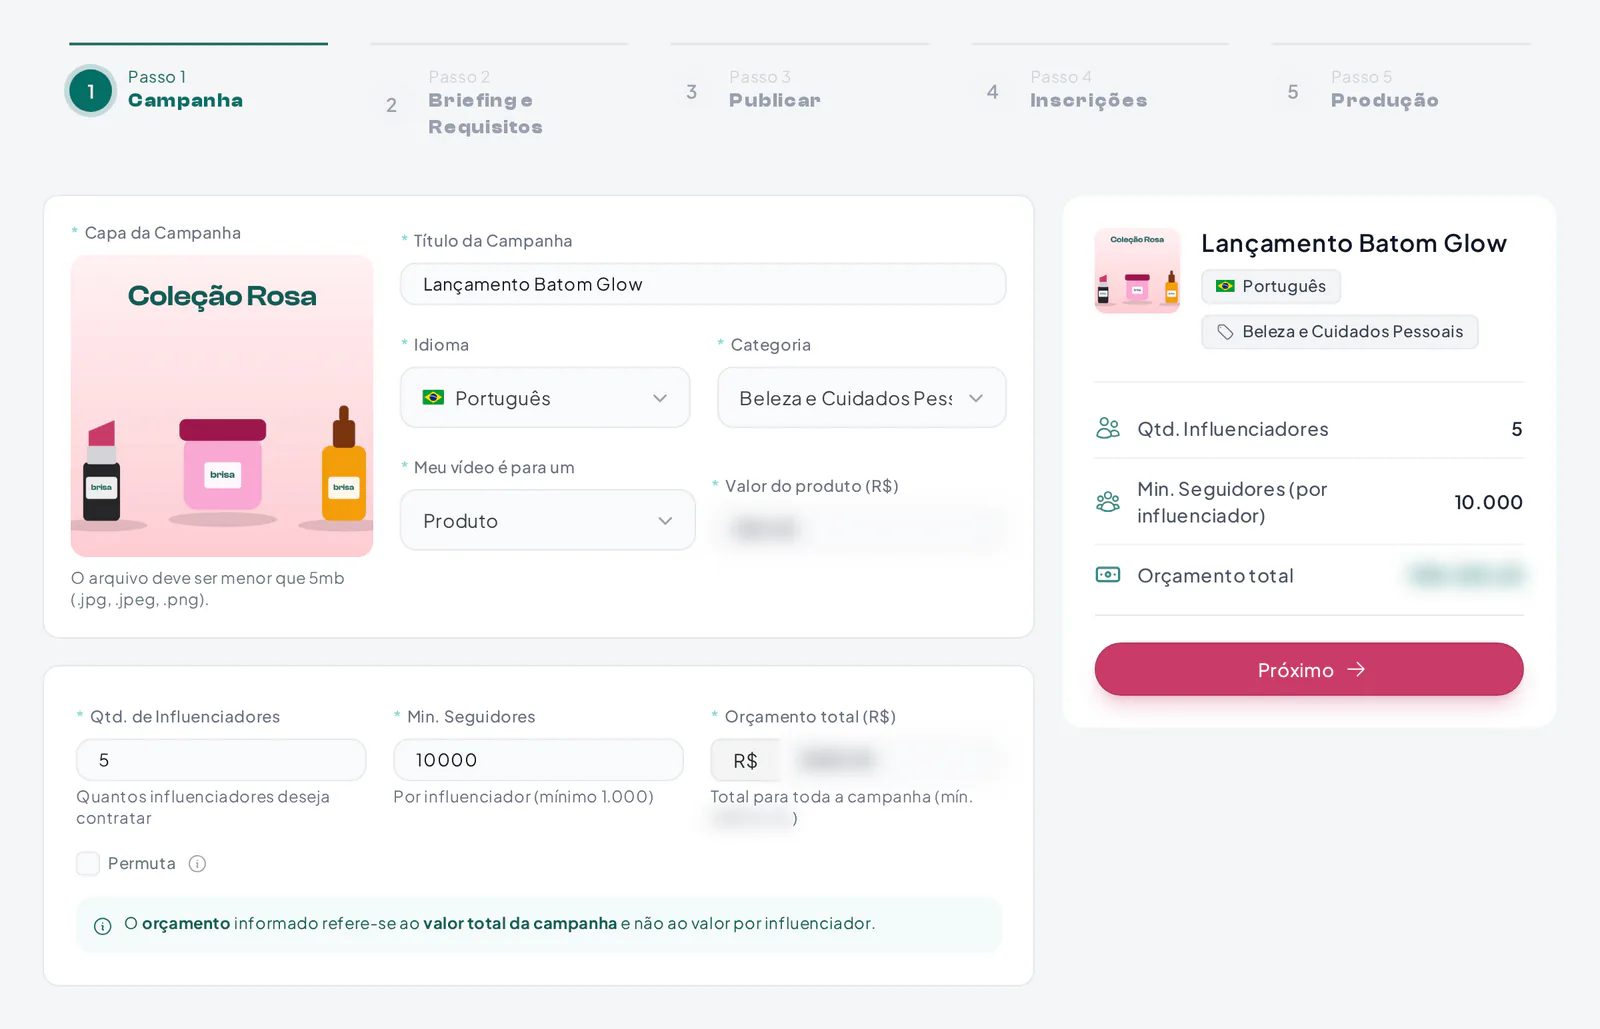Screen dimensions: 1600x1029
Task: Click the followers group icon beside Min. Seguidores
Action: point(1108,502)
